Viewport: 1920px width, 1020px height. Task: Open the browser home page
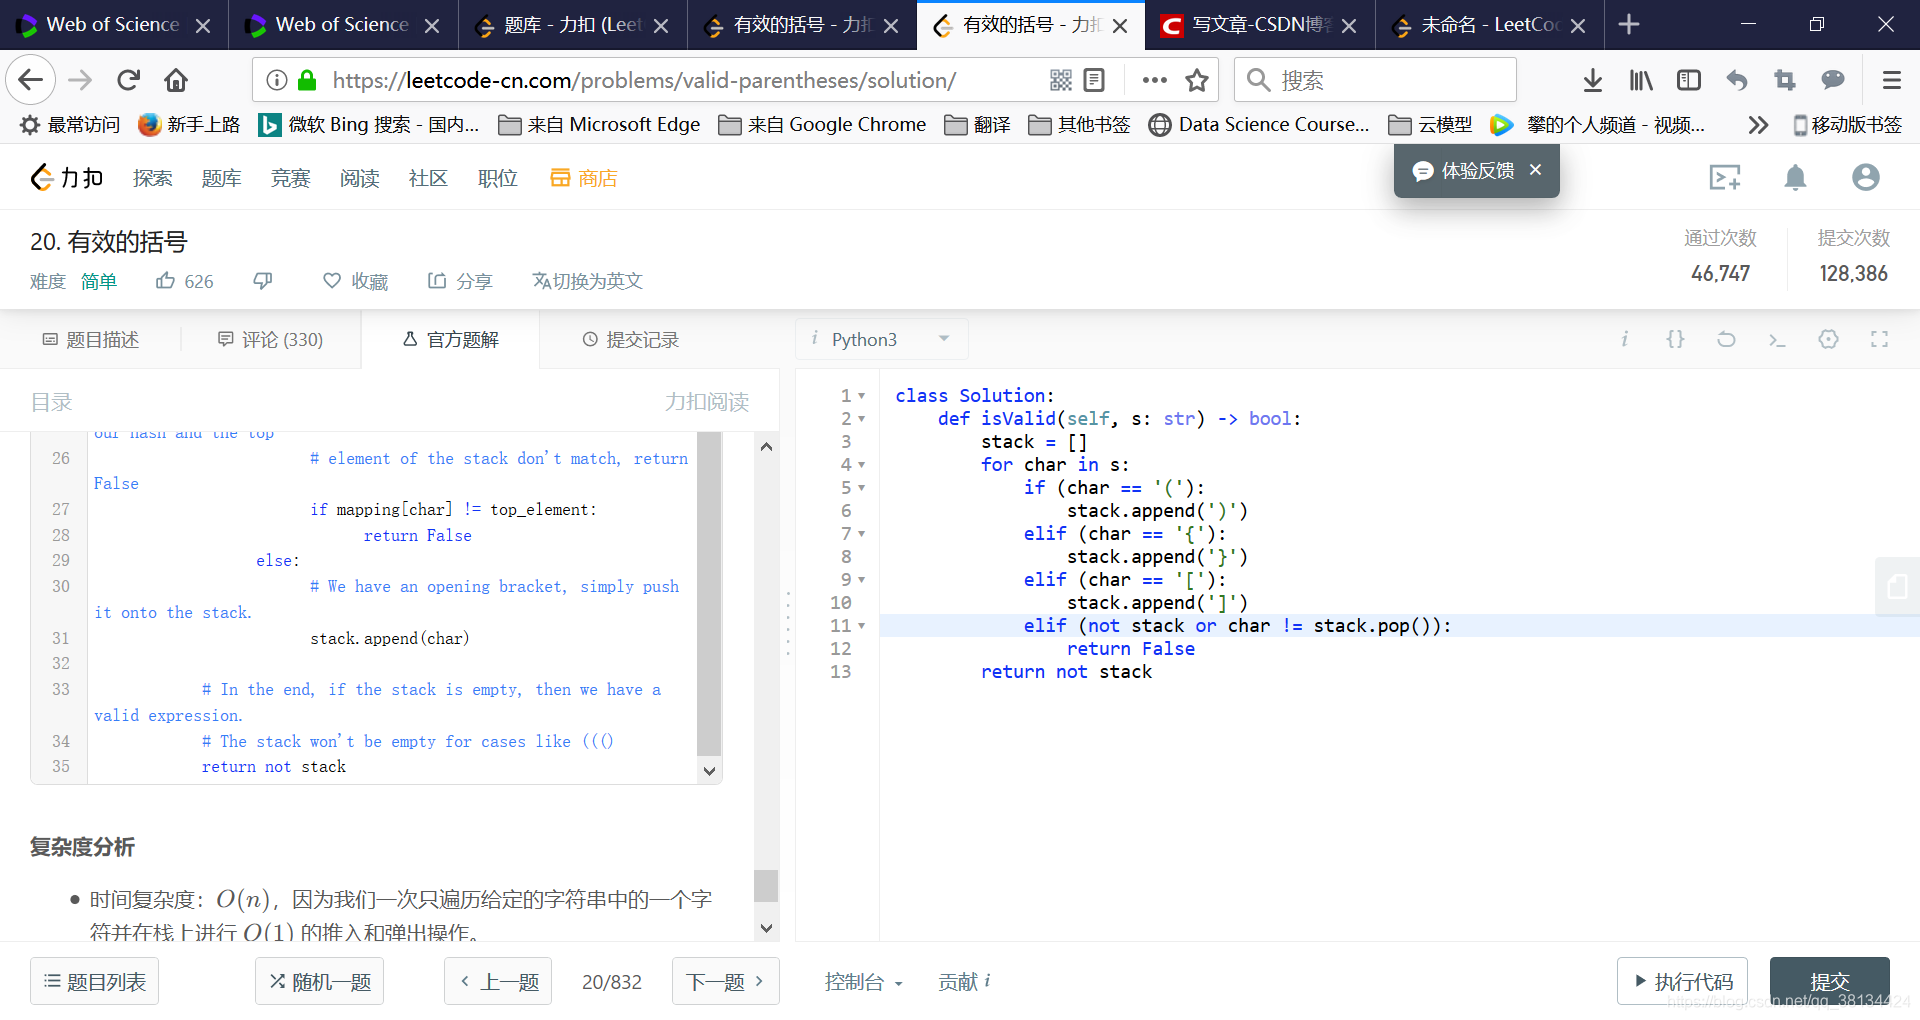pos(176,80)
